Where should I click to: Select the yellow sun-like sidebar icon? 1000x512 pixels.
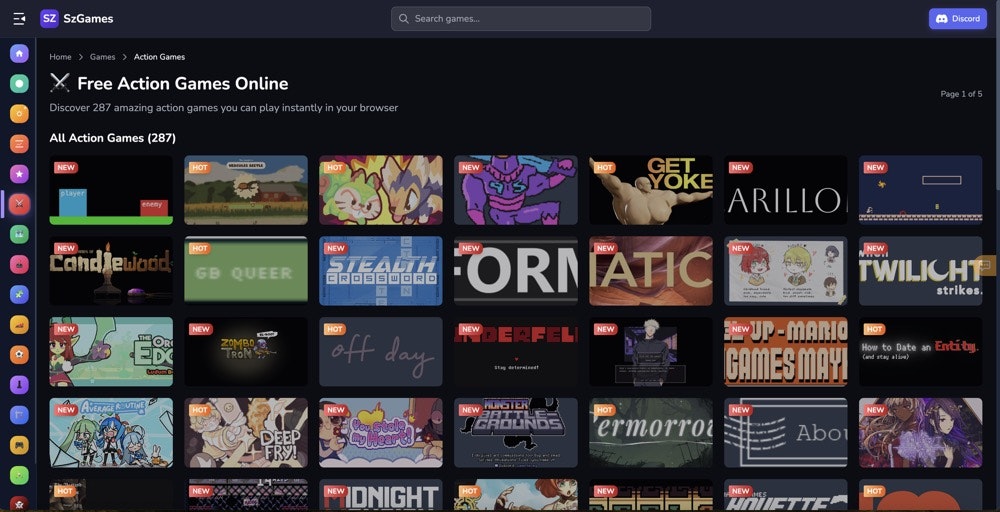[19, 113]
